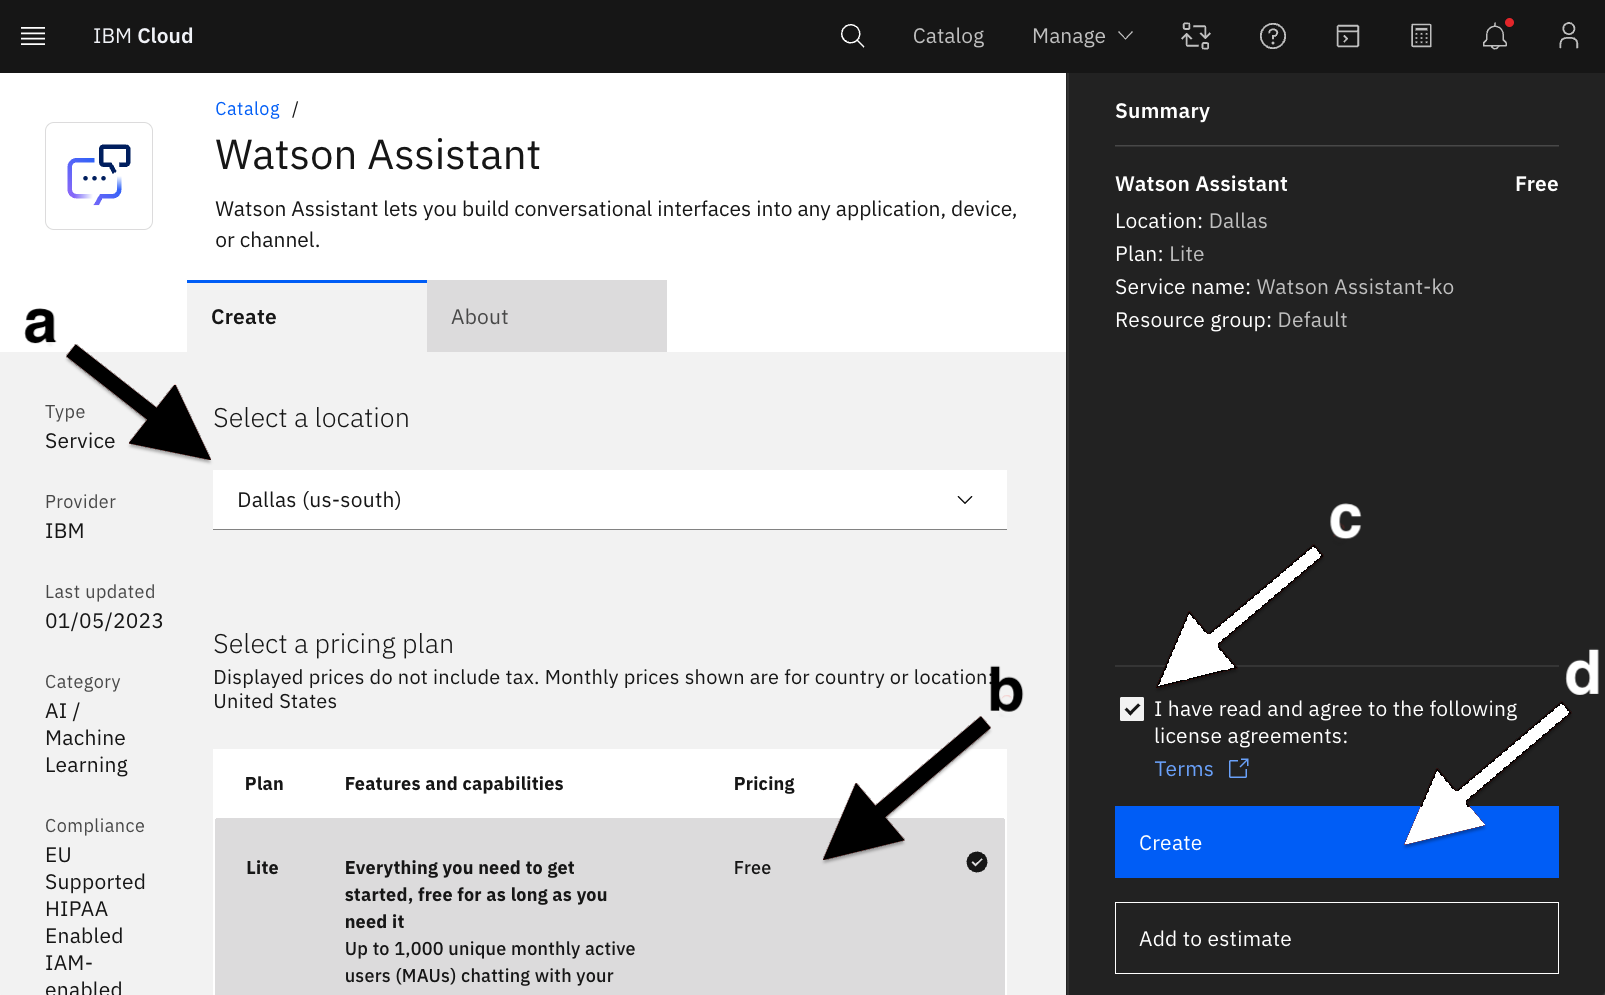Click the external link icon beside Terms
The image size is (1605, 995).
pyautogui.click(x=1239, y=768)
